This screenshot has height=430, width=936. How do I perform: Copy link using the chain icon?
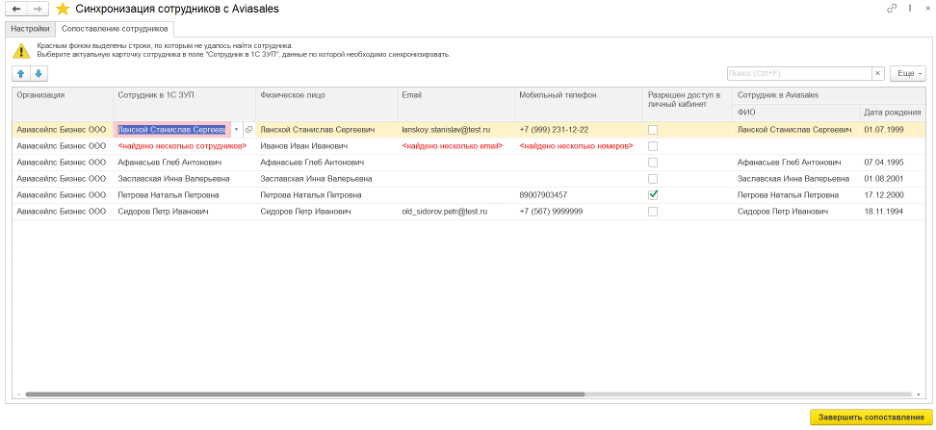coord(891,9)
